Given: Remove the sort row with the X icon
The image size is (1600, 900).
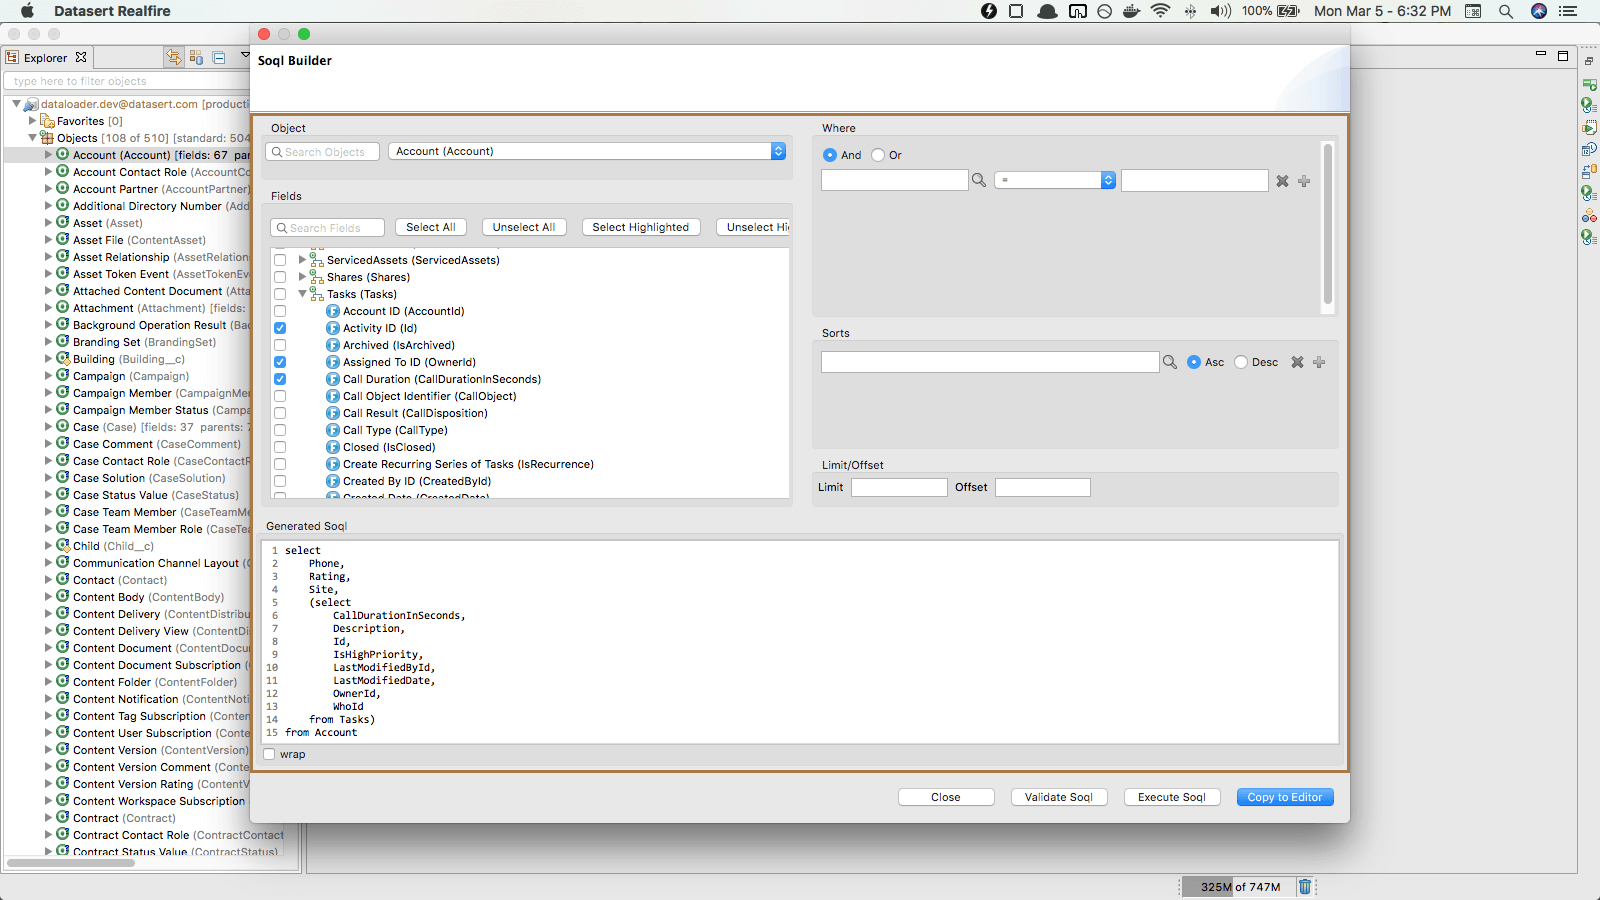Looking at the screenshot, I should click(x=1297, y=362).
